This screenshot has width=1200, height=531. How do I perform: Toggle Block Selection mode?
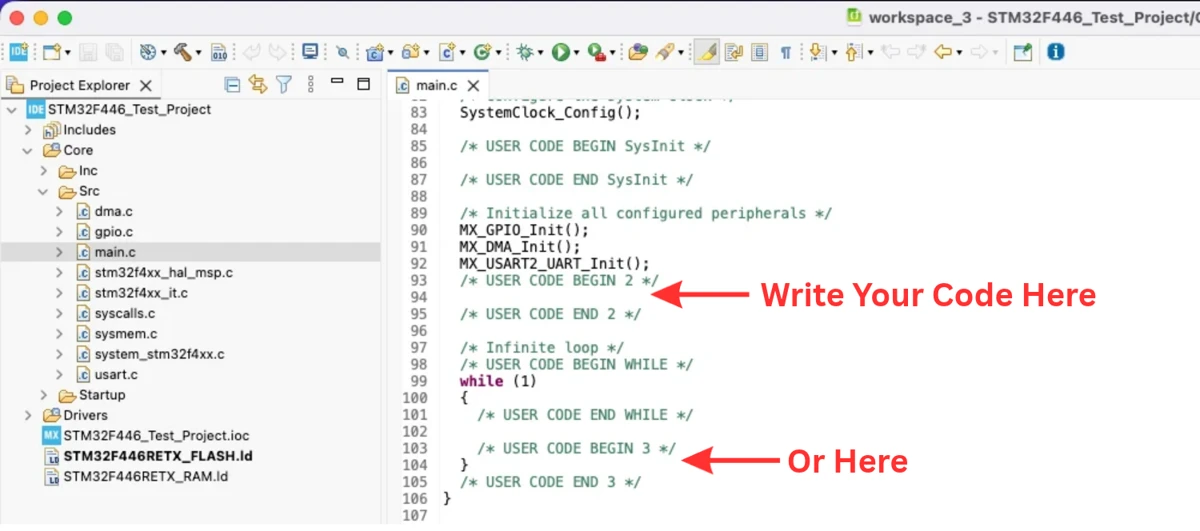[x=760, y=52]
